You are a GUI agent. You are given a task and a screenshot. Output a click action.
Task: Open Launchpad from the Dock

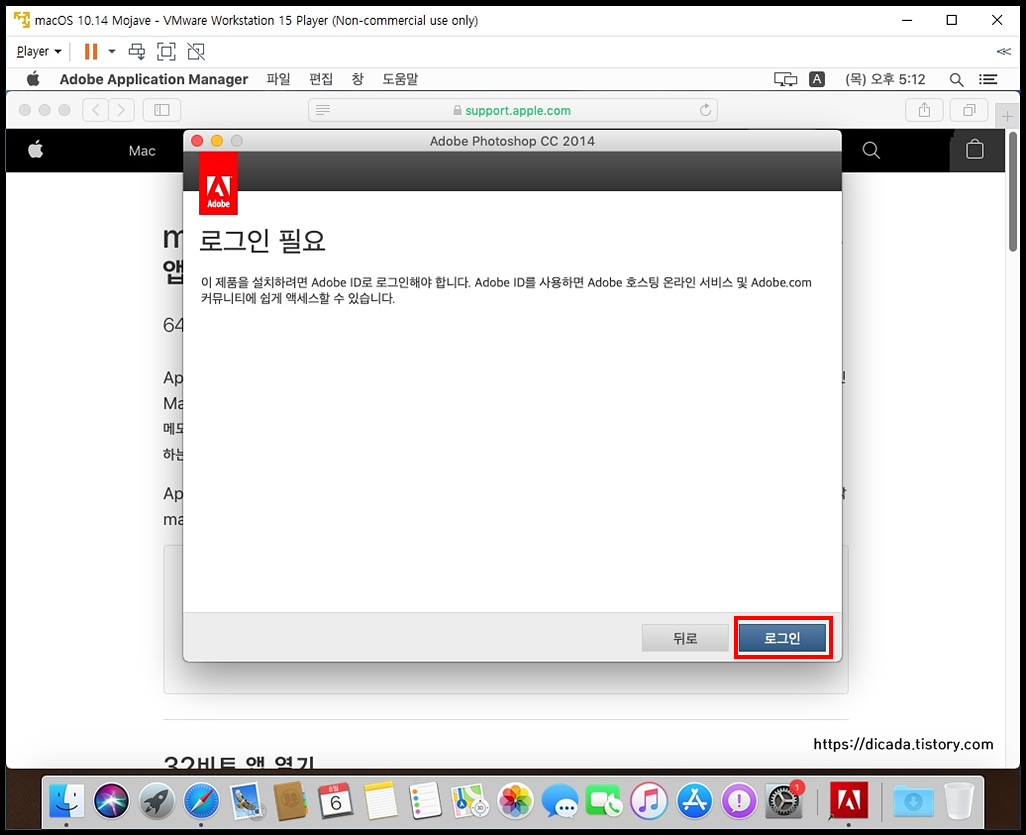pos(156,800)
